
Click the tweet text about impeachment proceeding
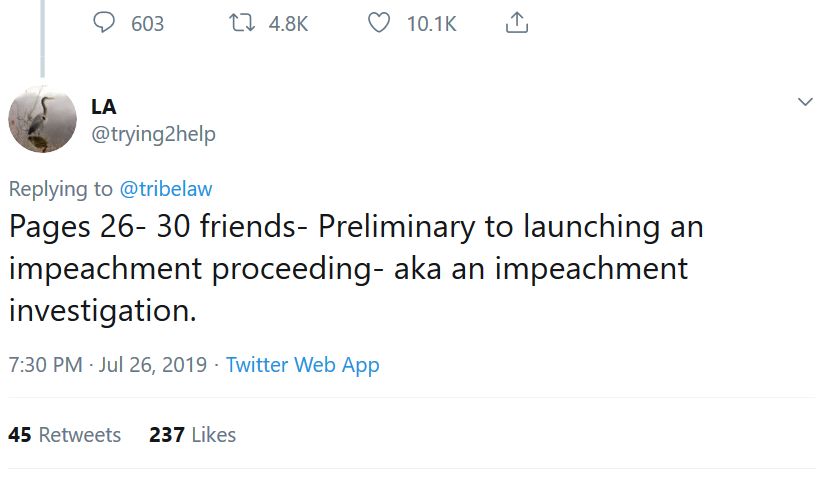coord(355,268)
